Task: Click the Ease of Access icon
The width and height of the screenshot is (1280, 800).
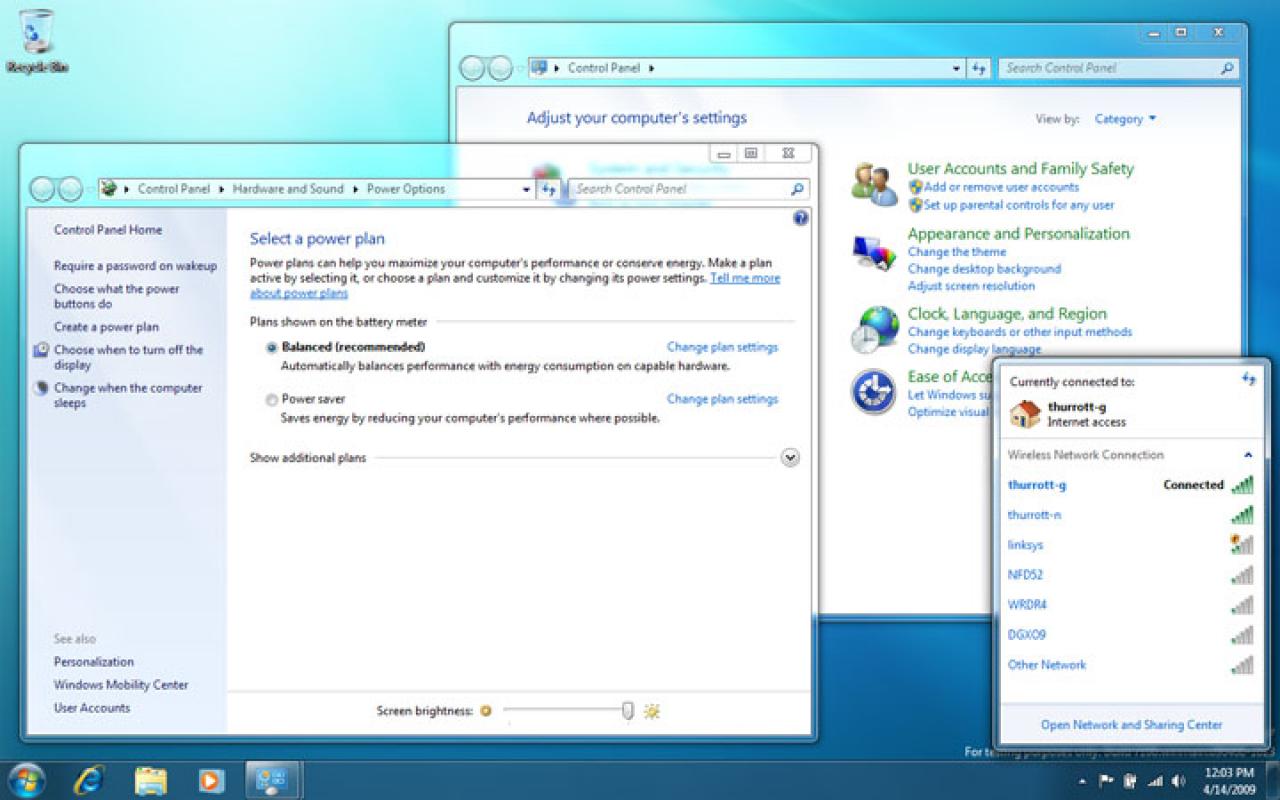Action: click(x=873, y=392)
